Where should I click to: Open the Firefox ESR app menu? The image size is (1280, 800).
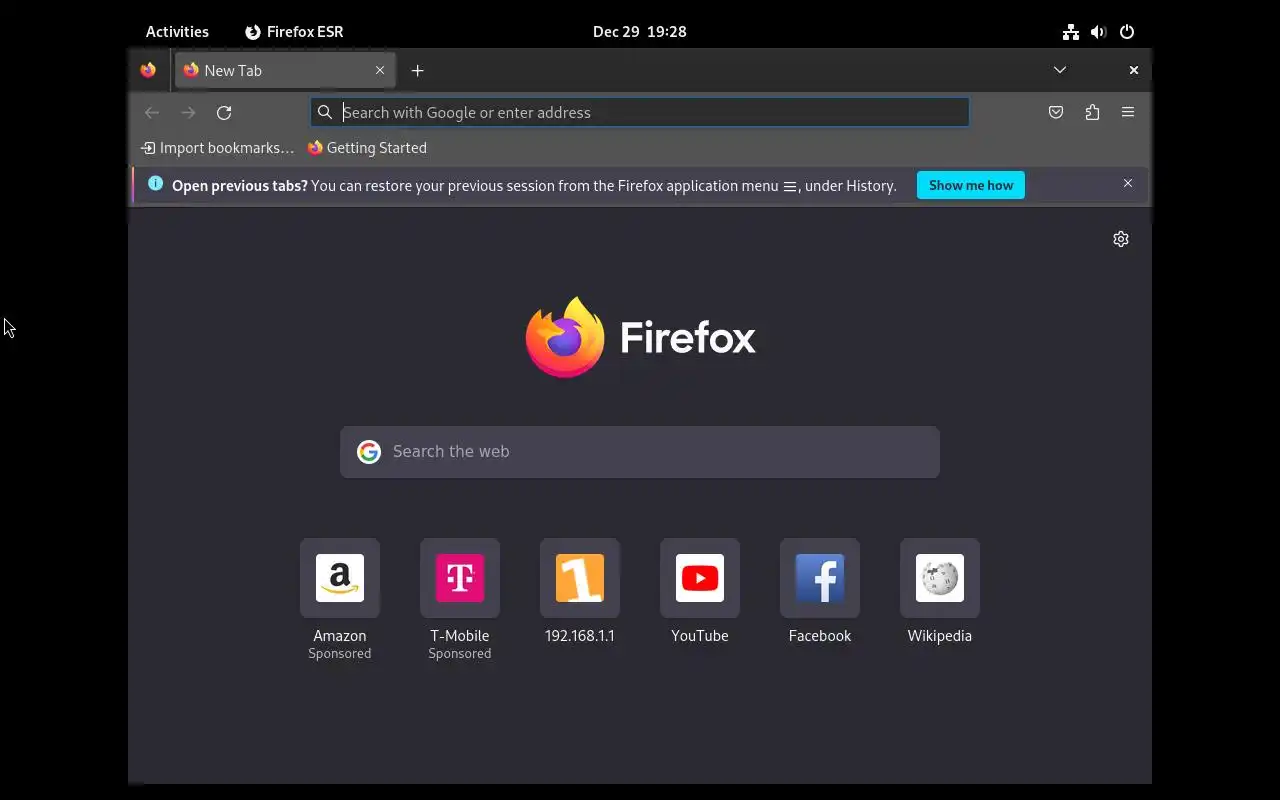tap(294, 32)
